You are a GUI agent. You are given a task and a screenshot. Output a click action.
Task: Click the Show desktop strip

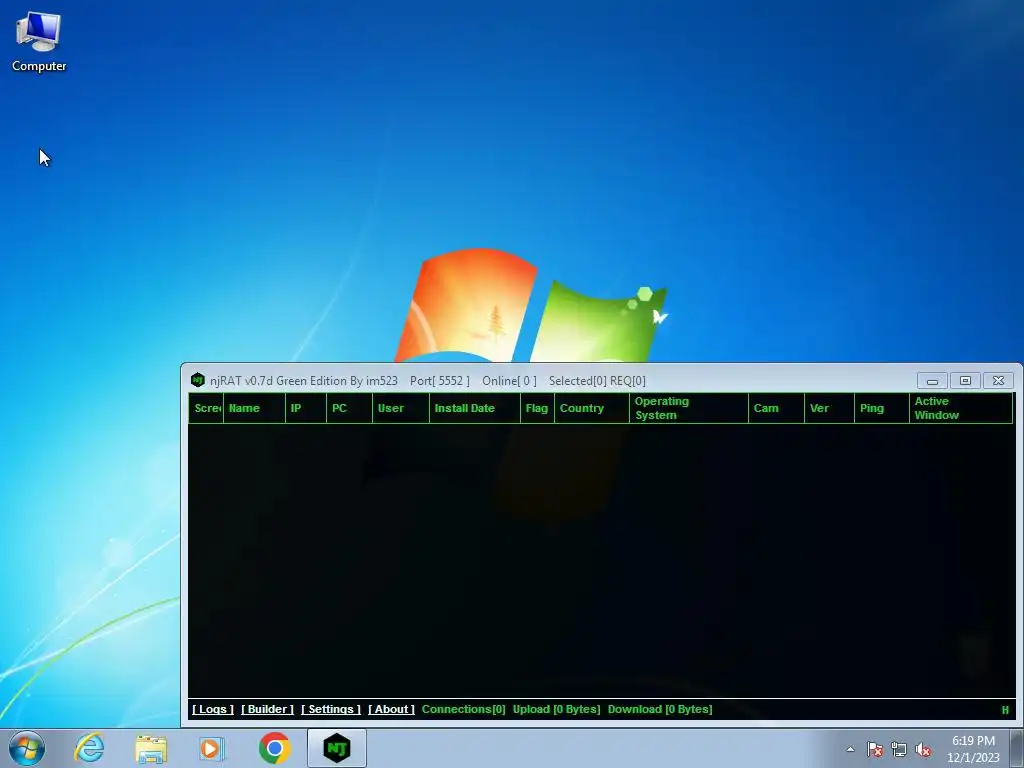(1017, 748)
